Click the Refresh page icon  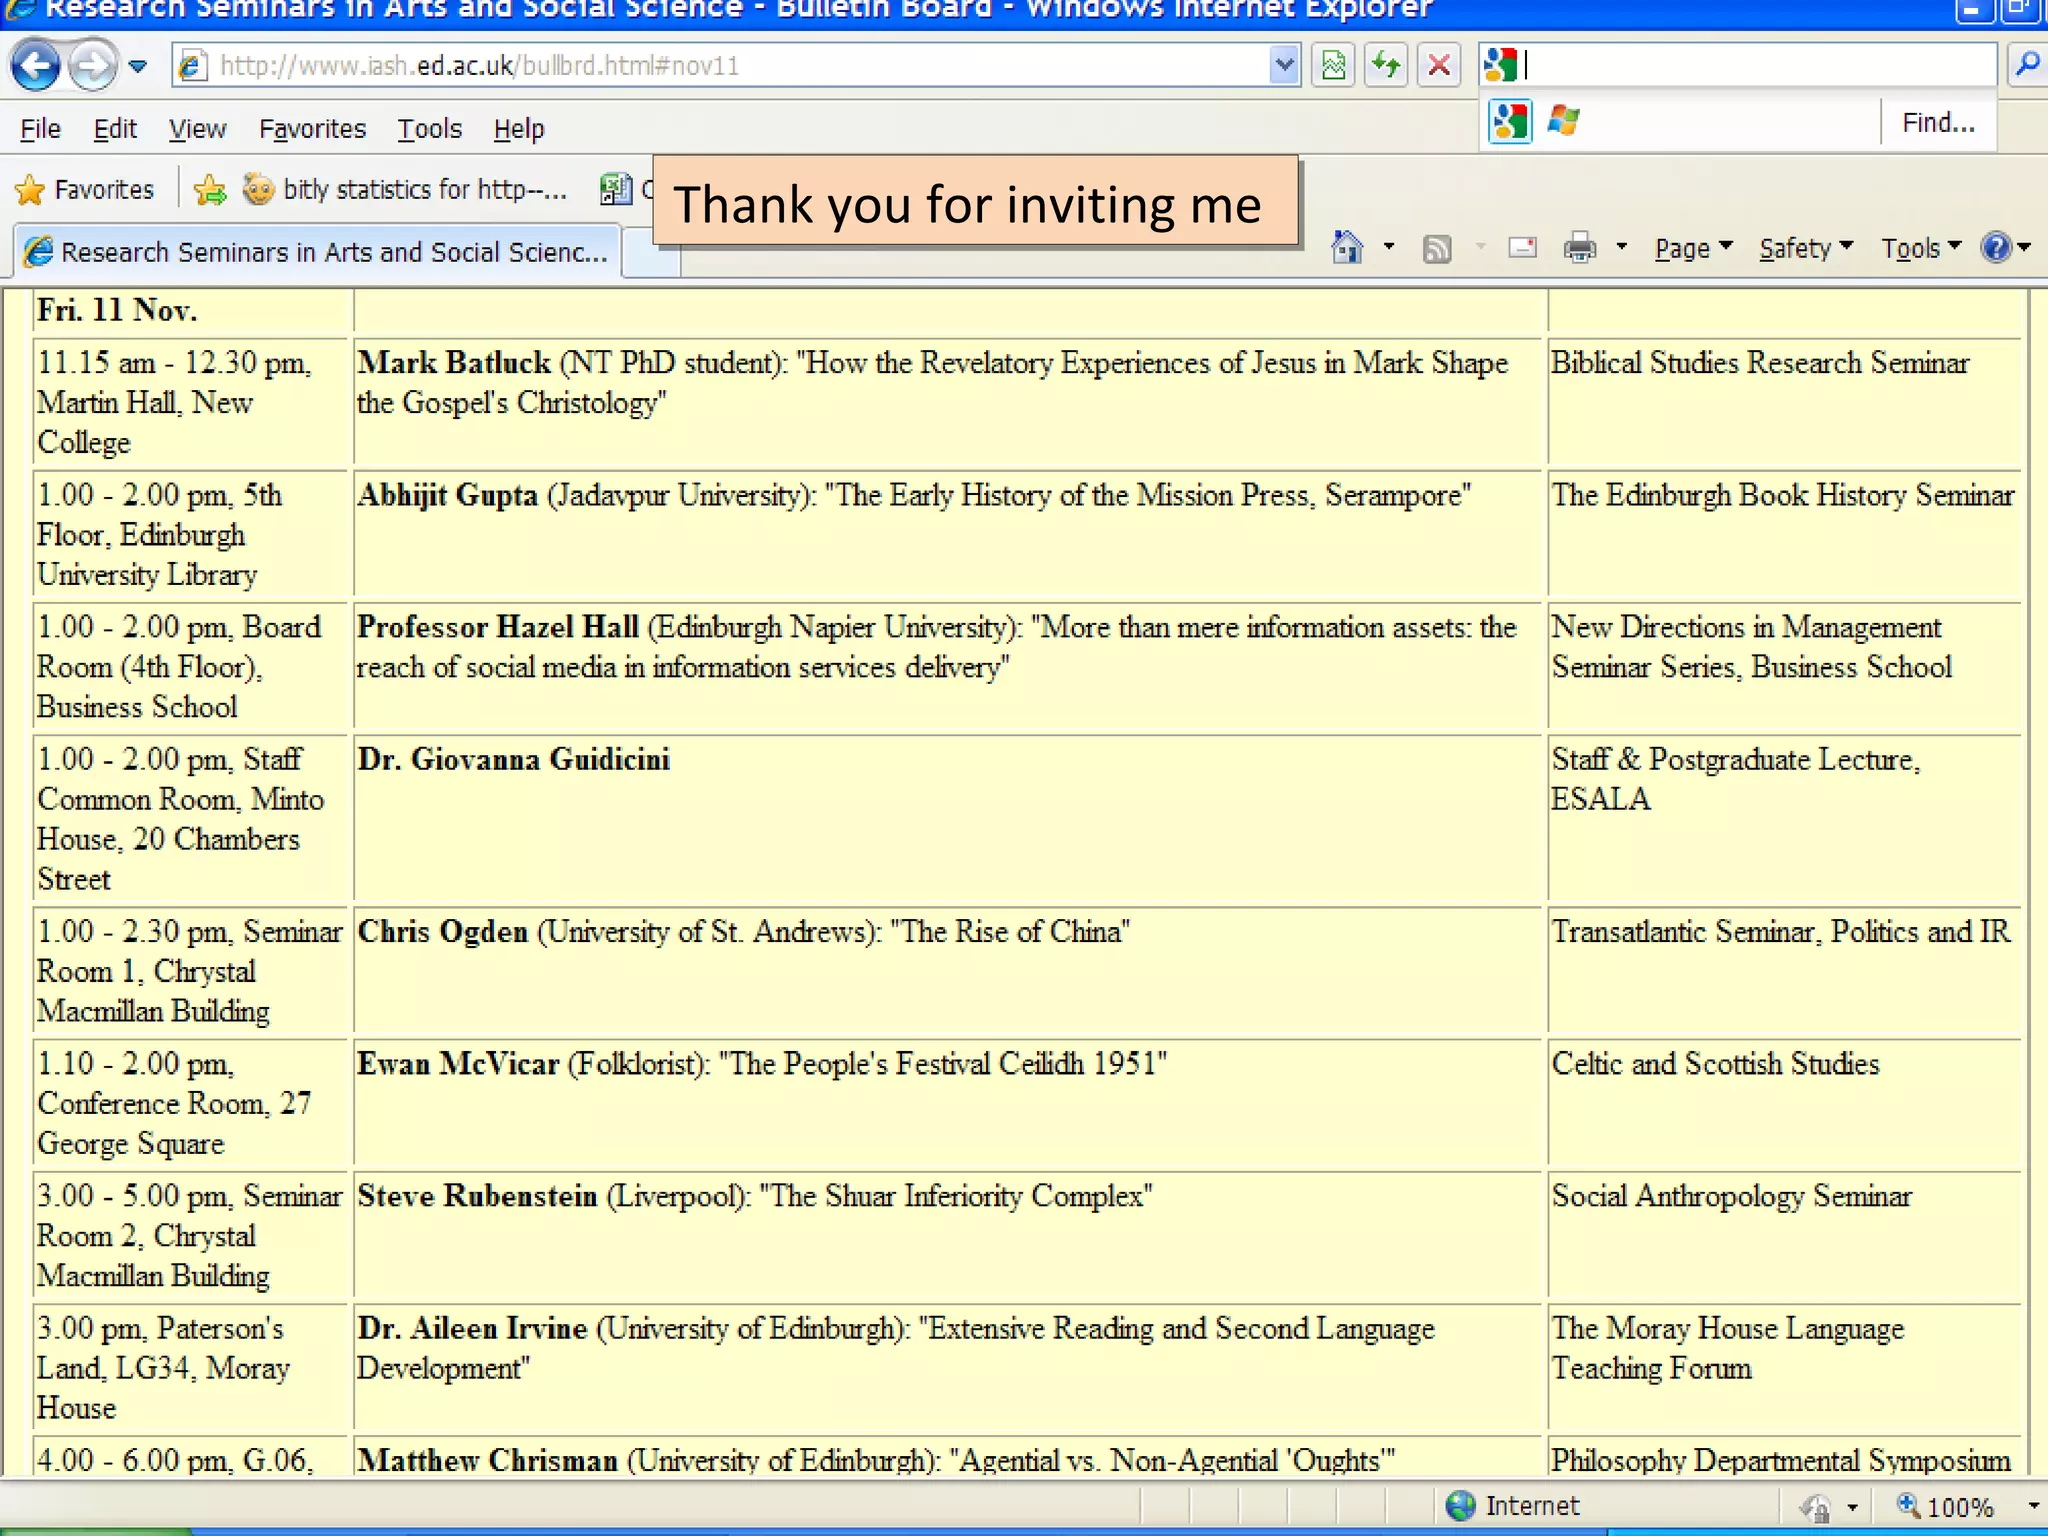point(1386,66)
